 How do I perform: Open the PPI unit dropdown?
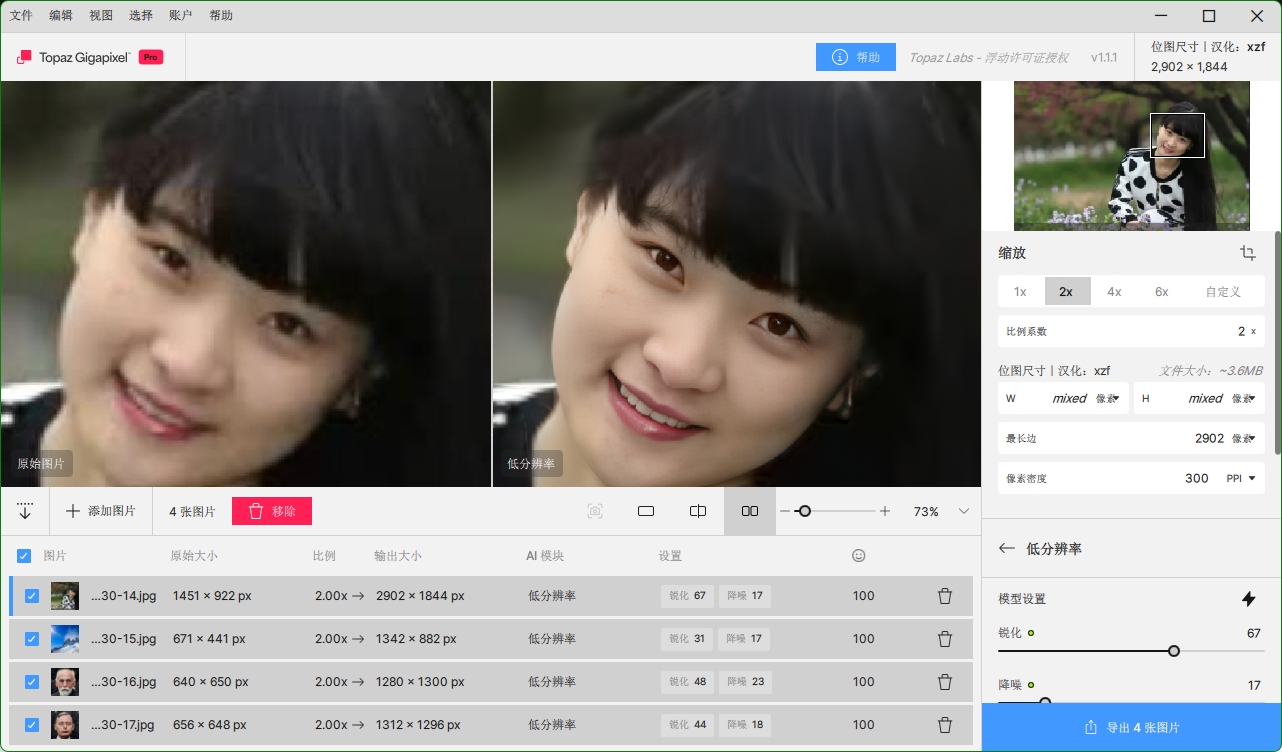1243,479
